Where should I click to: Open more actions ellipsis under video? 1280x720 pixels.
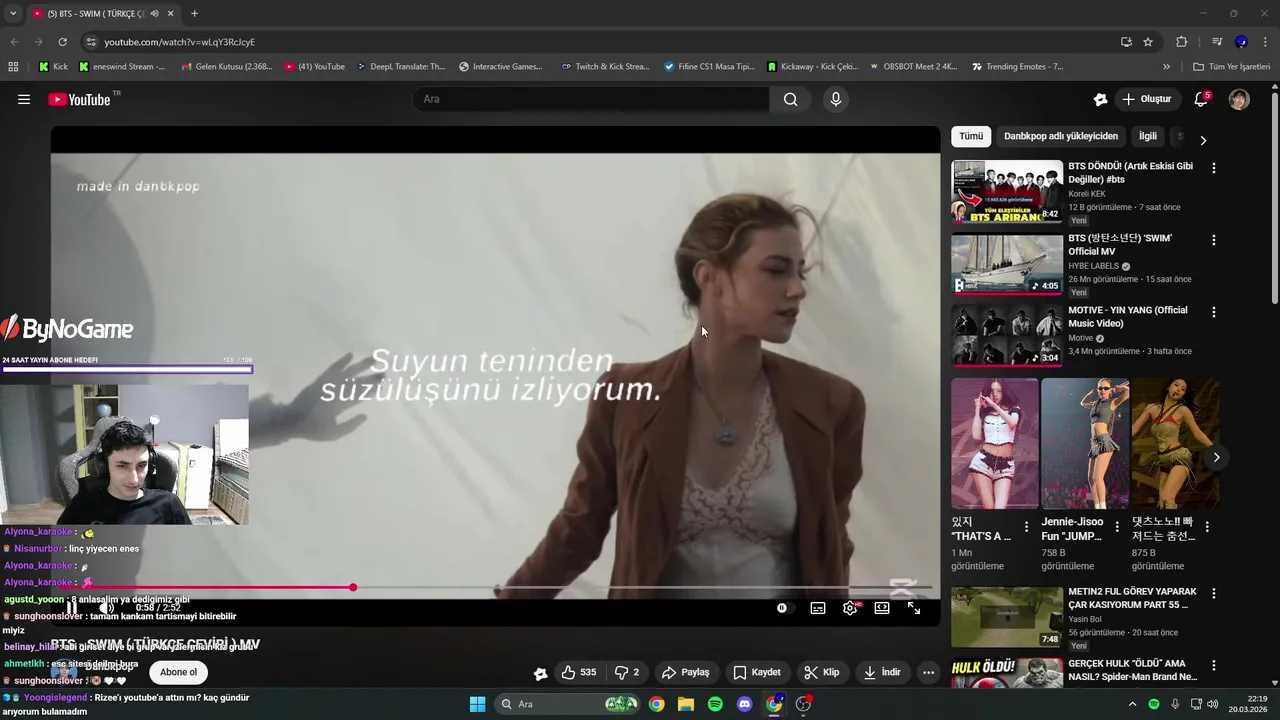click(928, 672)
